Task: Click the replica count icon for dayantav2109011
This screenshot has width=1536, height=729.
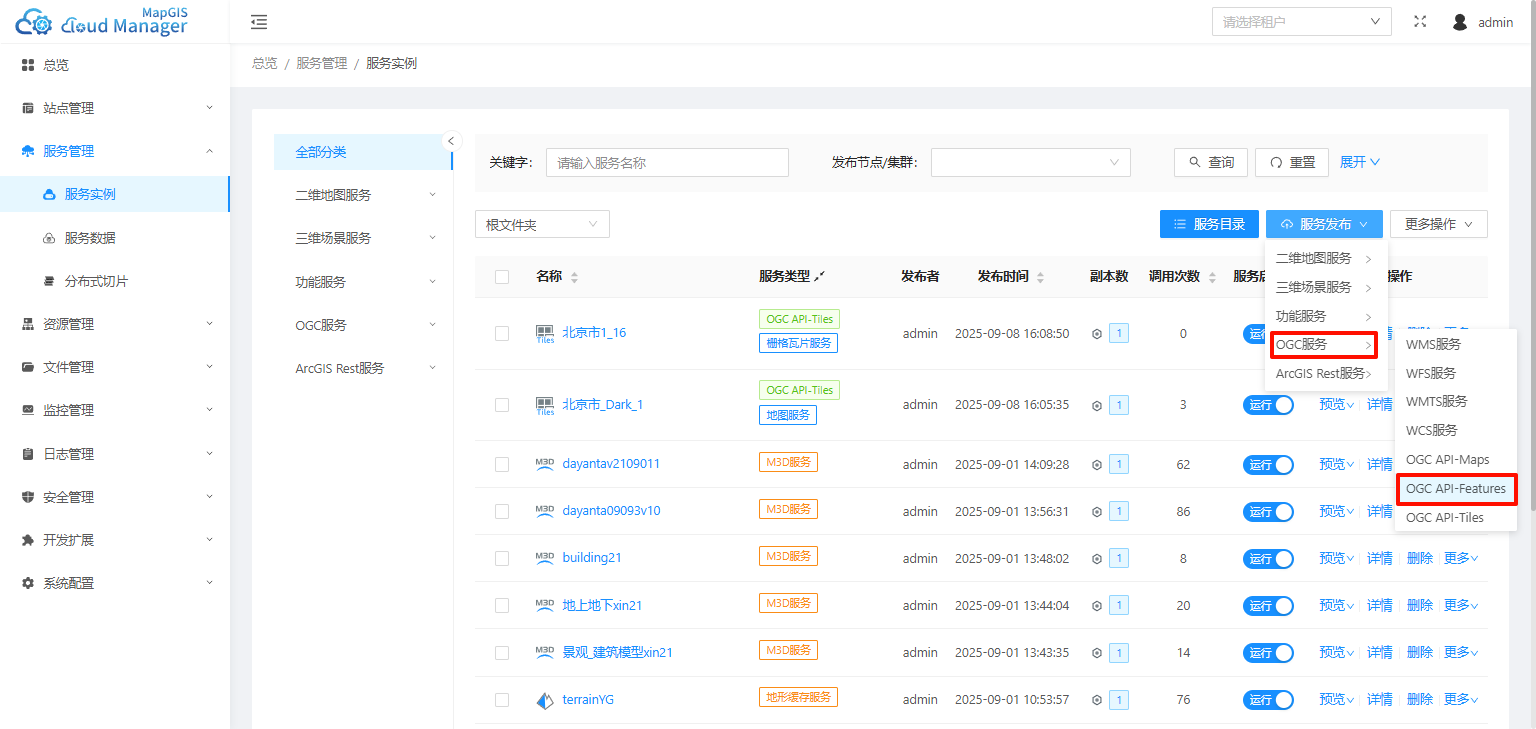Action: [x=1097, y=465]
